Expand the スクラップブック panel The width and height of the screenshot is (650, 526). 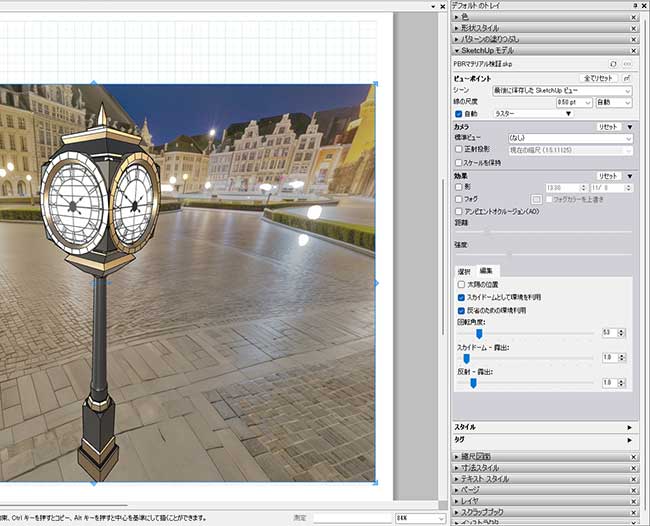pyautogui.click(x=456, y=513)
